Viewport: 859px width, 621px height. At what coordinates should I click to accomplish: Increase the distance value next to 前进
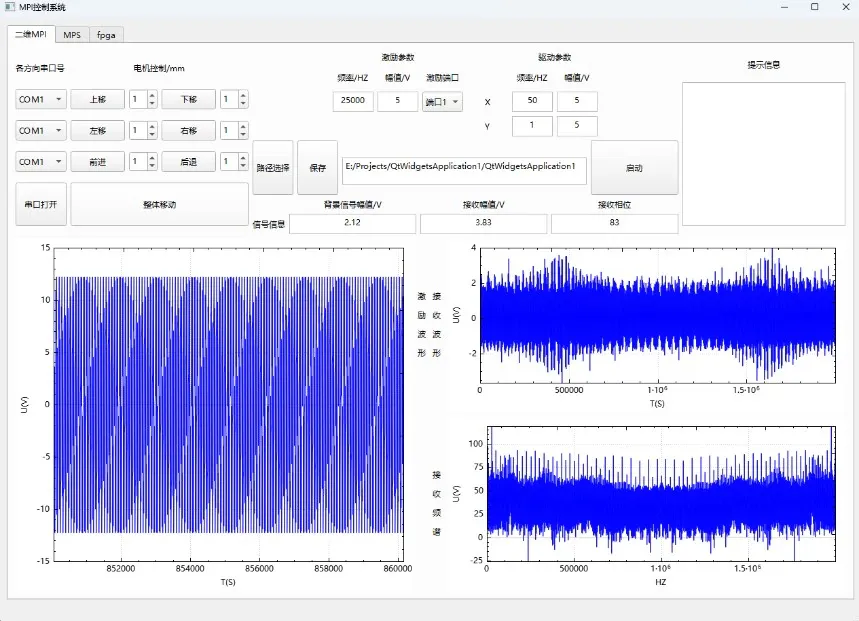(152, 157)
